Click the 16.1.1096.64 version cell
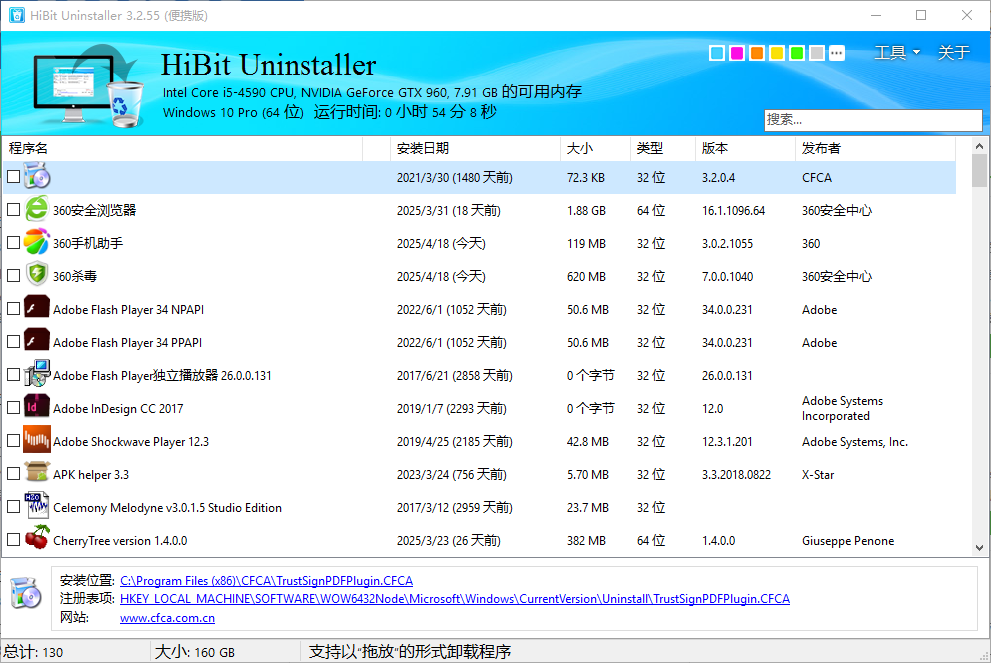 [x=733, y=210]
